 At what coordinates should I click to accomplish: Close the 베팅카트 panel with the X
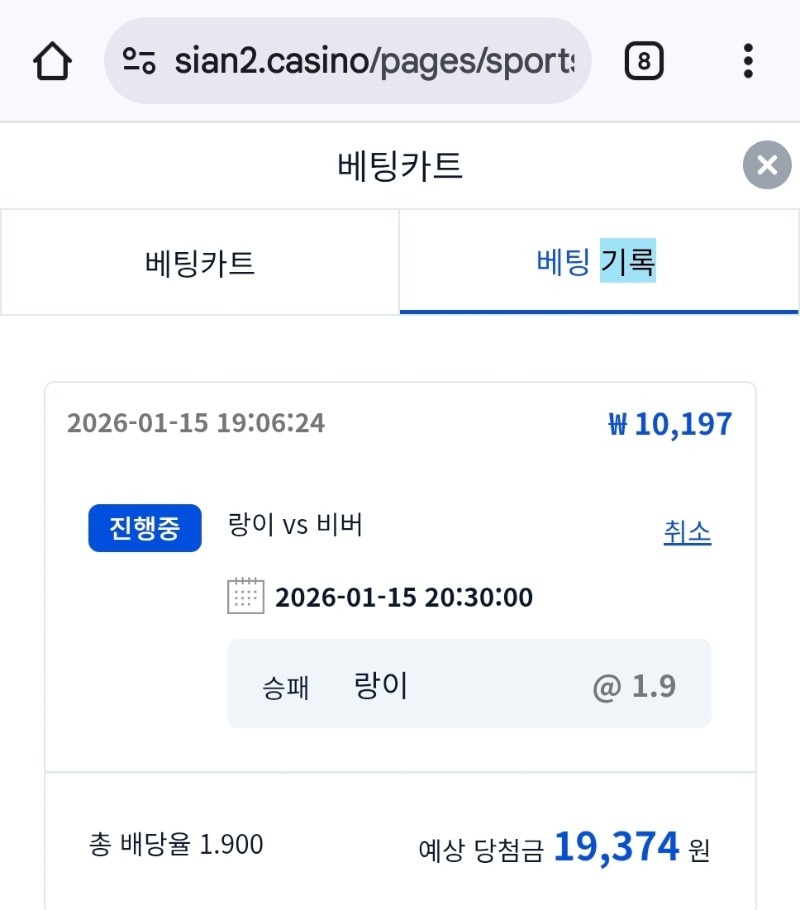(767, 165)
